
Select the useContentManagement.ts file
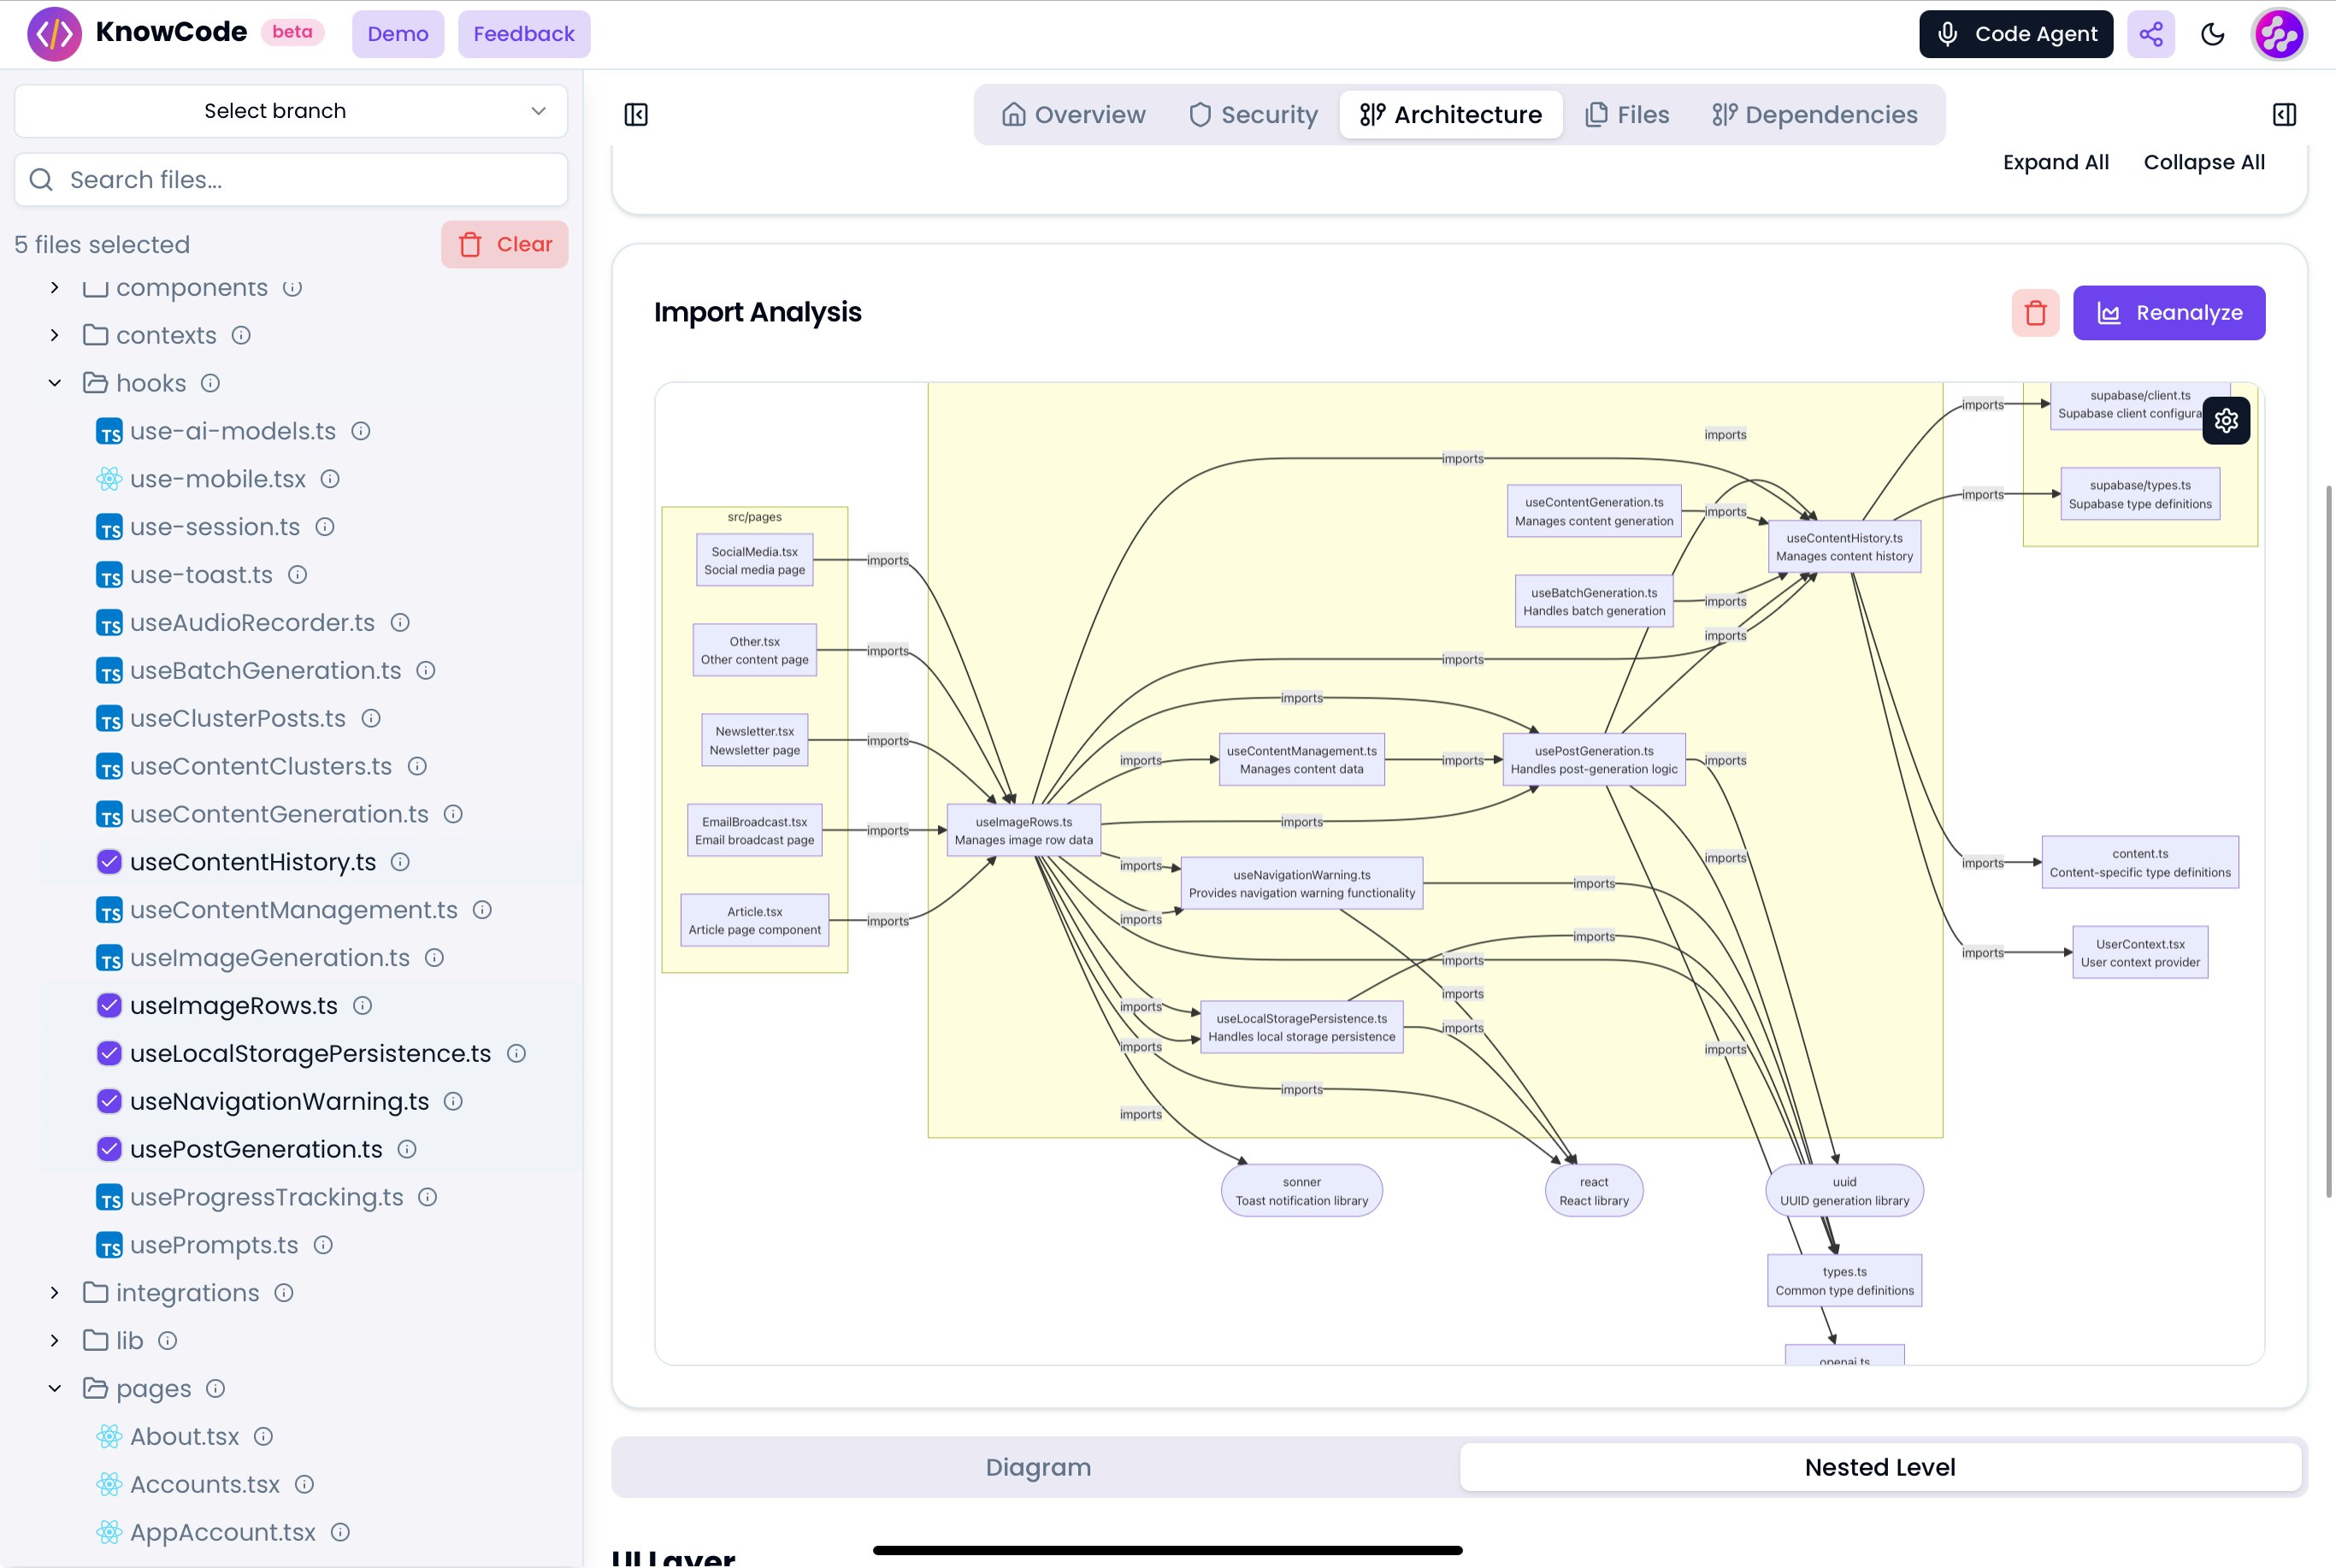[294, 910]
